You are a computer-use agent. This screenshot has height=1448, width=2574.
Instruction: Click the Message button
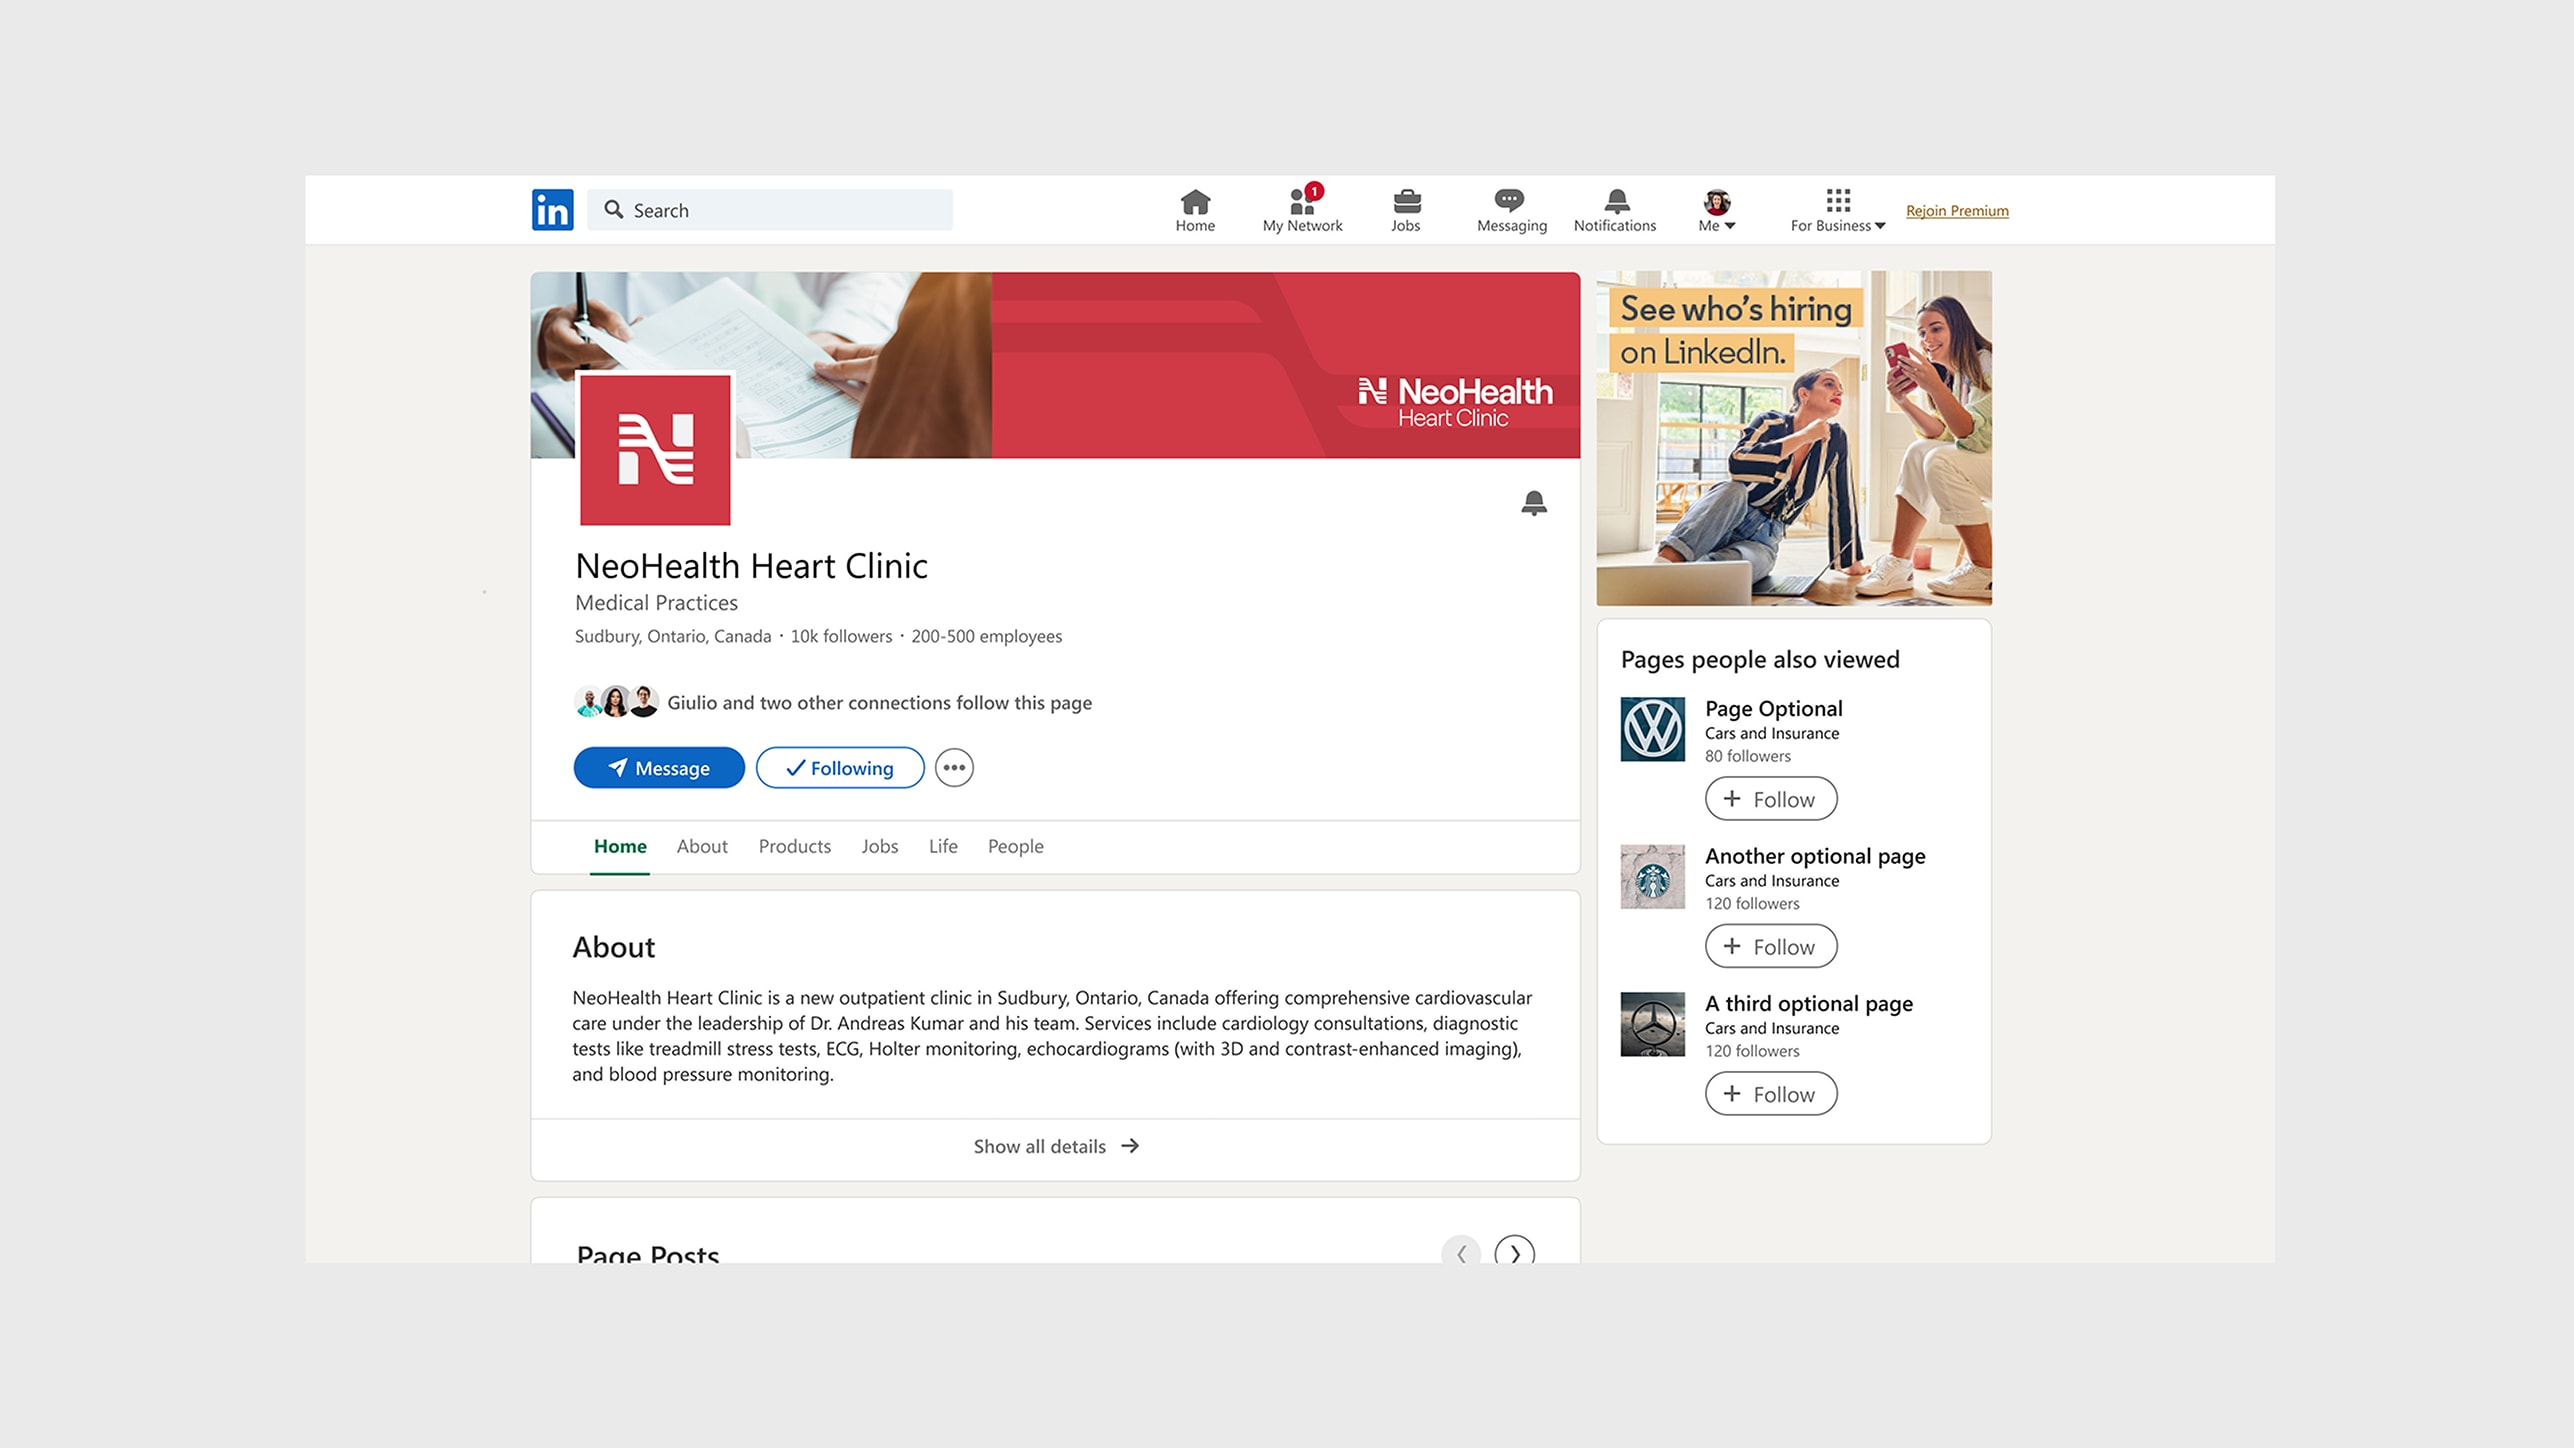[x=659, y=768]
